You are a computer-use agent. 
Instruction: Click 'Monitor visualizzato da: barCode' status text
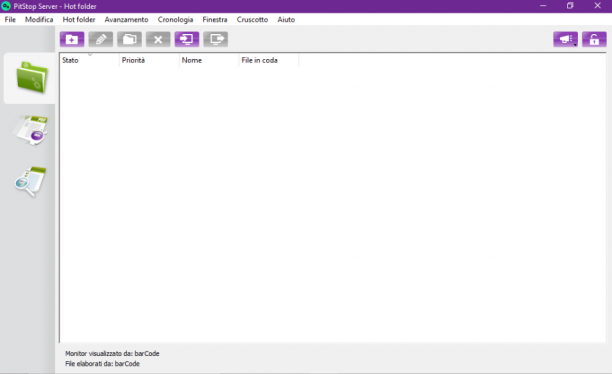click(112, 353)
